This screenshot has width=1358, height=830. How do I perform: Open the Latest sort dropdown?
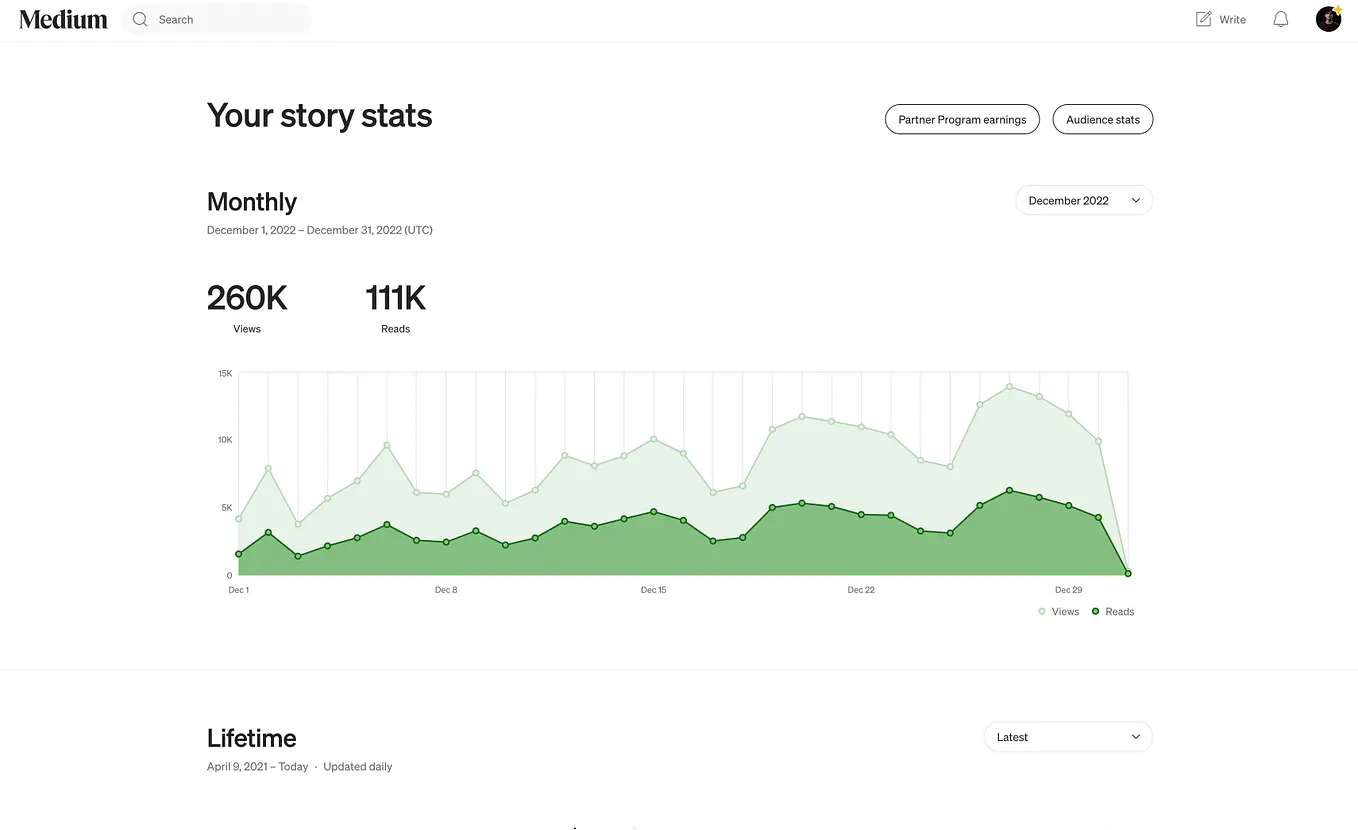[x=1068, y=737]
